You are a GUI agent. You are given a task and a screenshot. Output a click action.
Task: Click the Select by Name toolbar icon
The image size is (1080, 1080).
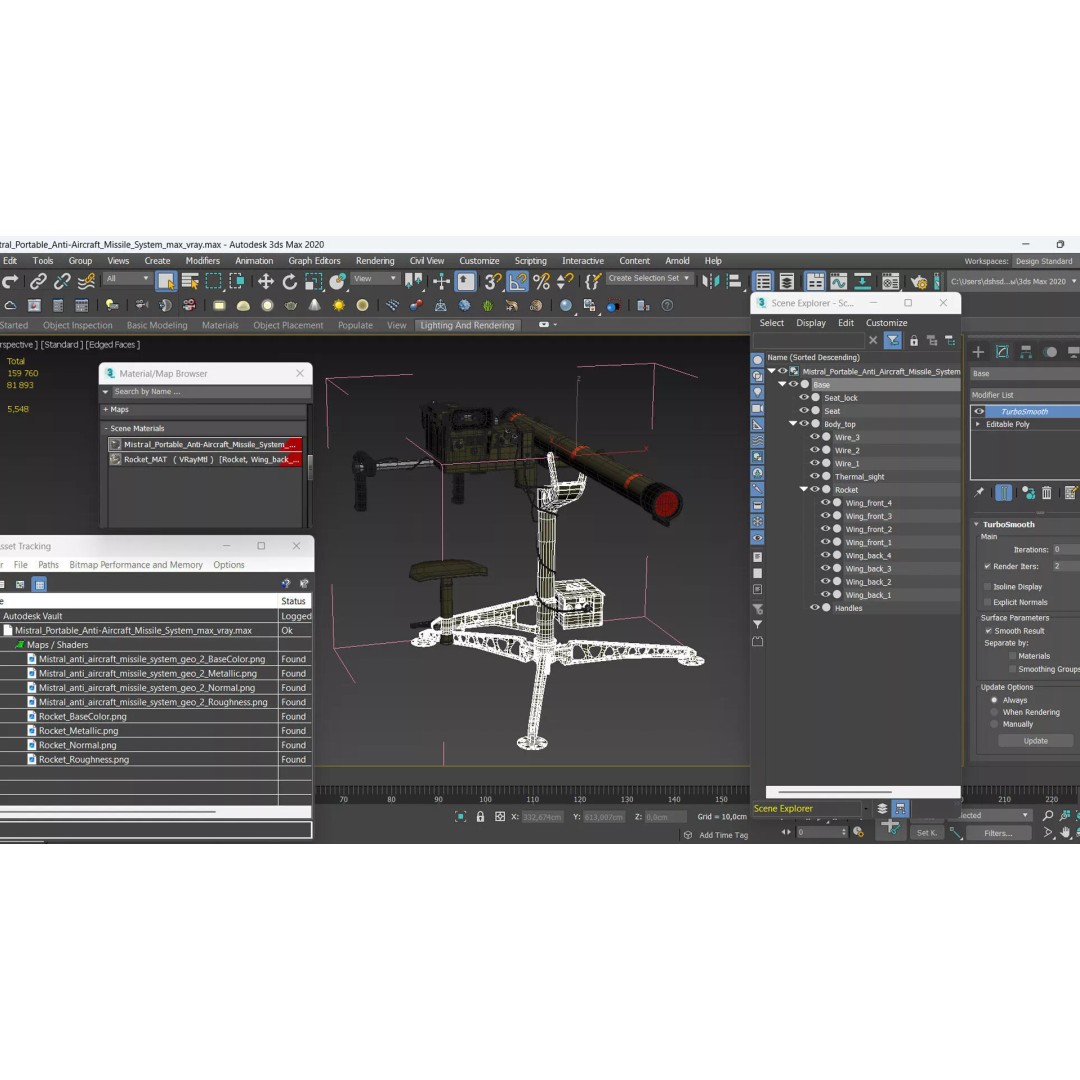click(190, 281)
